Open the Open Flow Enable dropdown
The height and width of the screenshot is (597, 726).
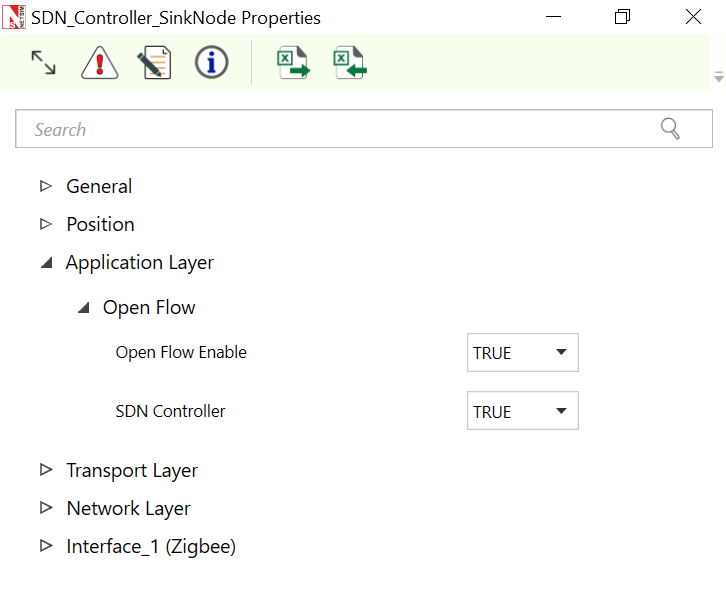click(522, 353)
